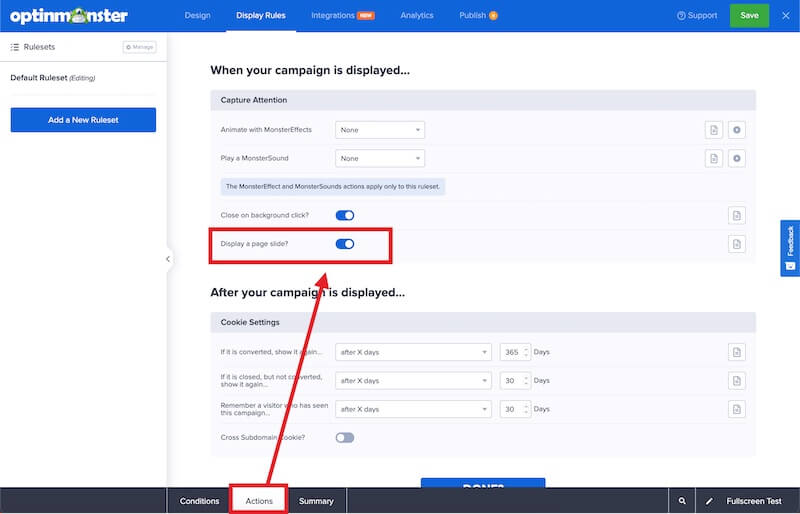Open the Conditions tab in bottom bar
800x514 pixels.
point(199,501)
